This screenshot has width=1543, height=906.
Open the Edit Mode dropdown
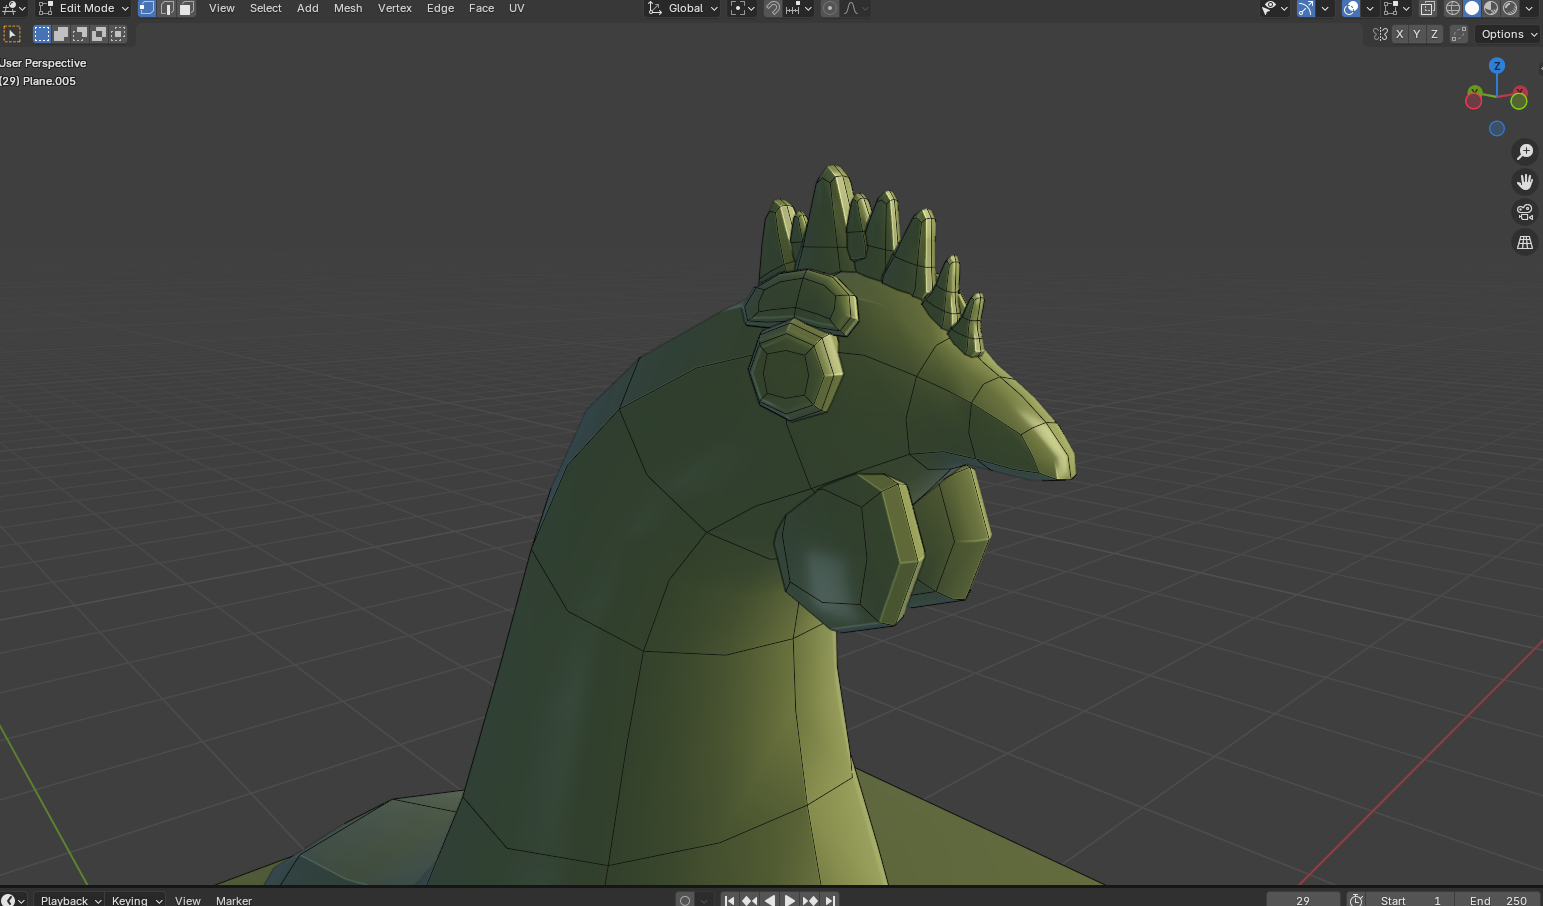pyautogui.click(x=84, y=8)
